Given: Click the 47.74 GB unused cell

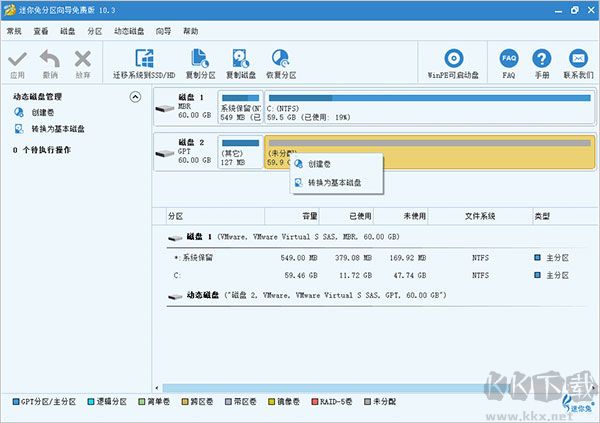Looking at the screenshot, I should coord(410,275).
